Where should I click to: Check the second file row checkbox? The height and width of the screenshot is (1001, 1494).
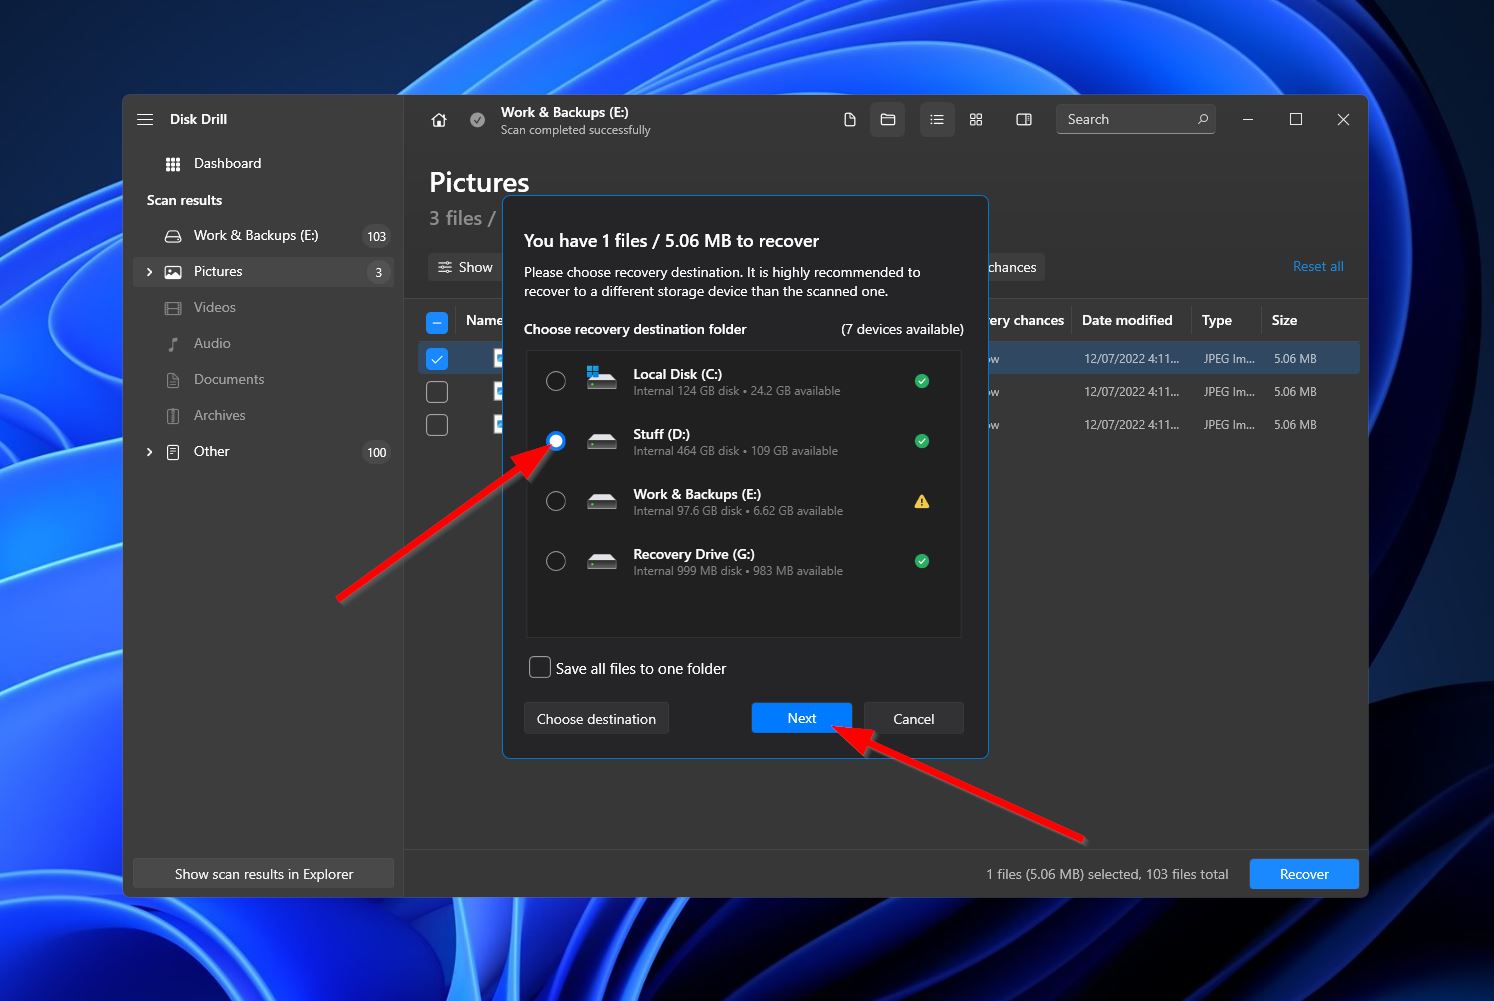point(437,392)
